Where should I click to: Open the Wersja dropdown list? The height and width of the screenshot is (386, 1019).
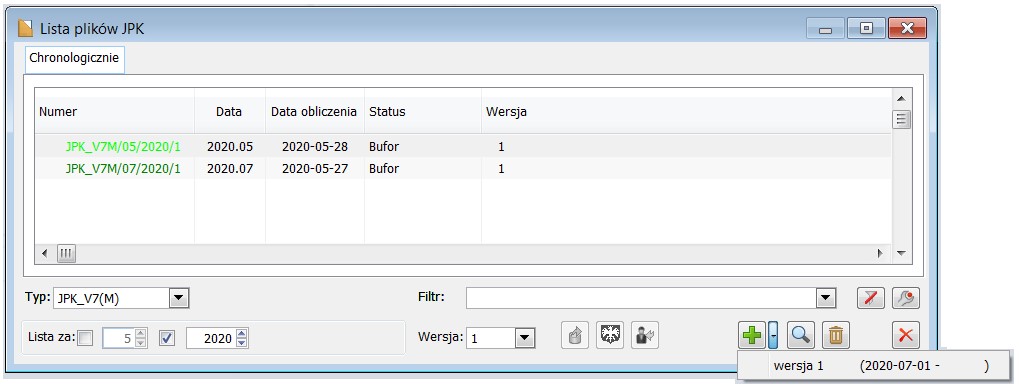tap(524, 338)
